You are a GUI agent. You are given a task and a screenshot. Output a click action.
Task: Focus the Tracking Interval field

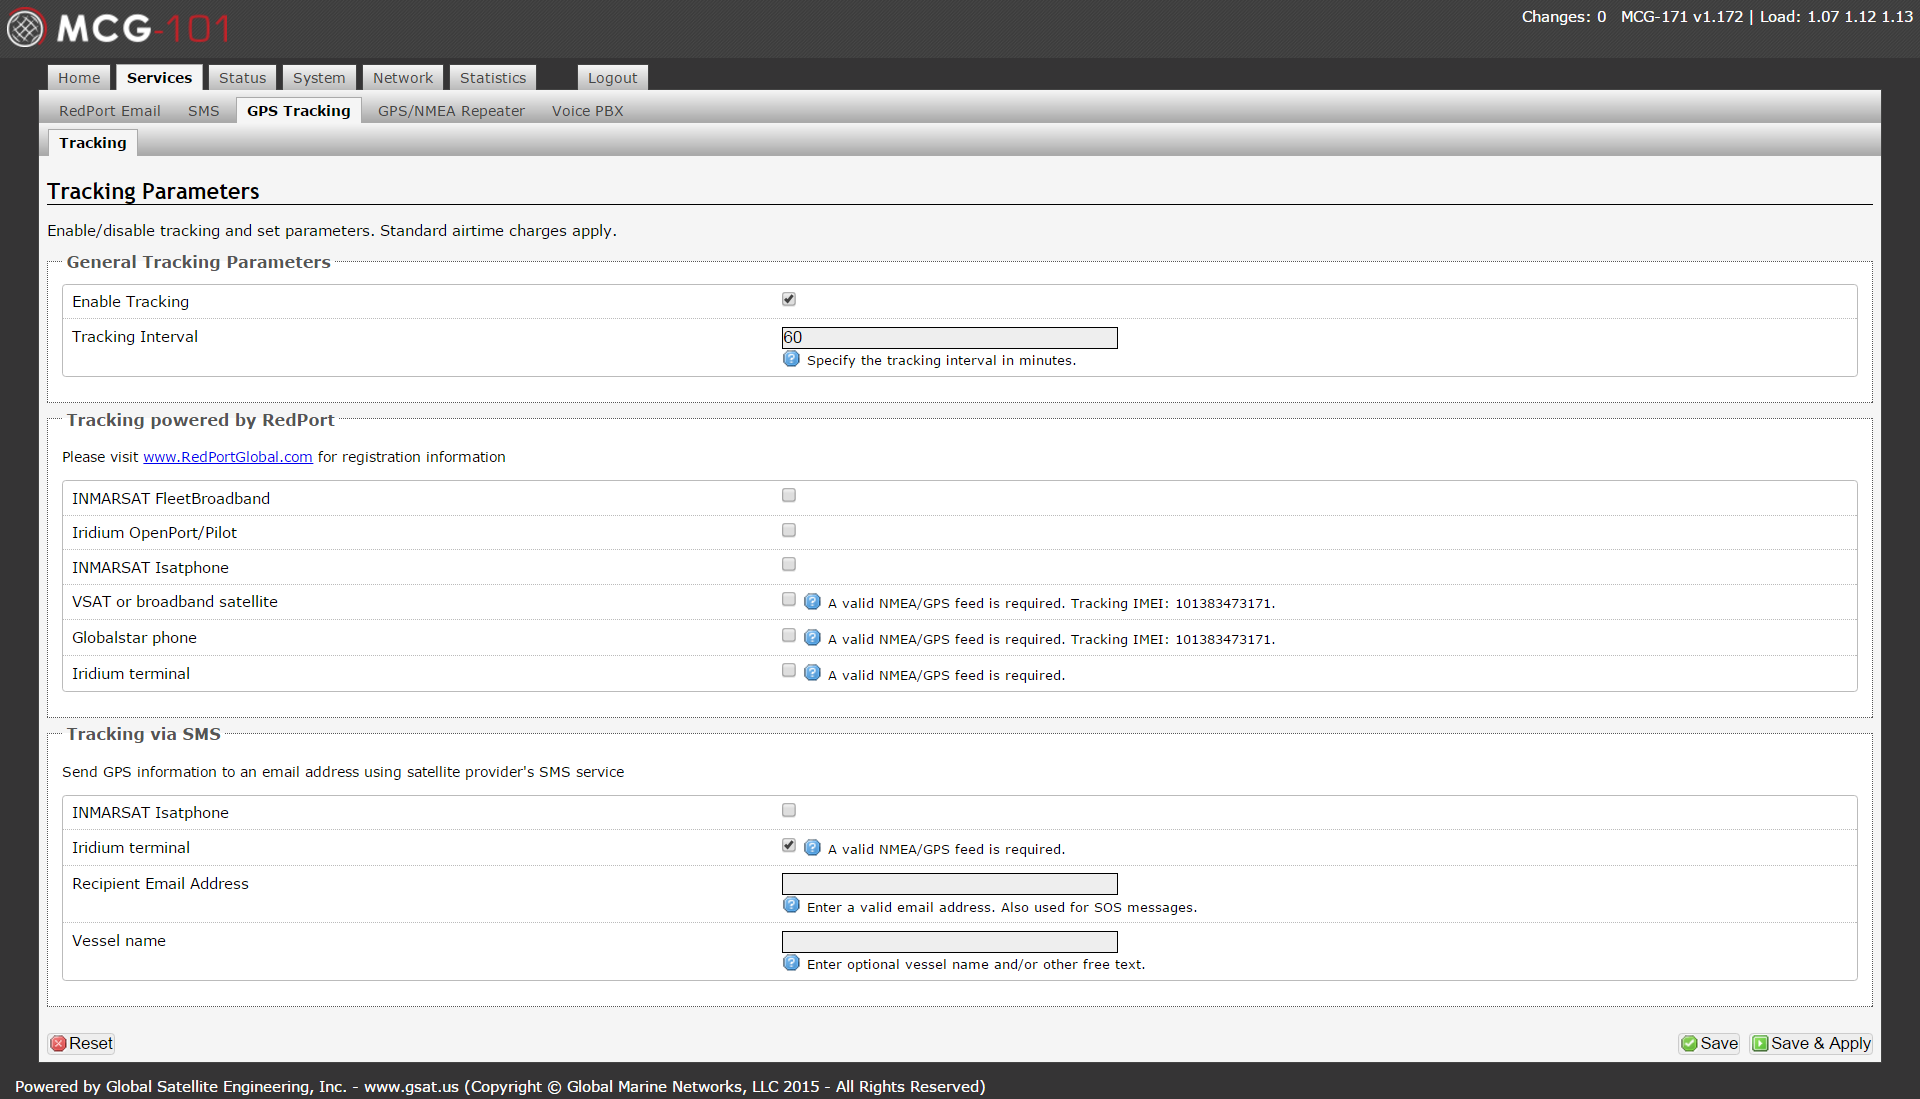949,338
